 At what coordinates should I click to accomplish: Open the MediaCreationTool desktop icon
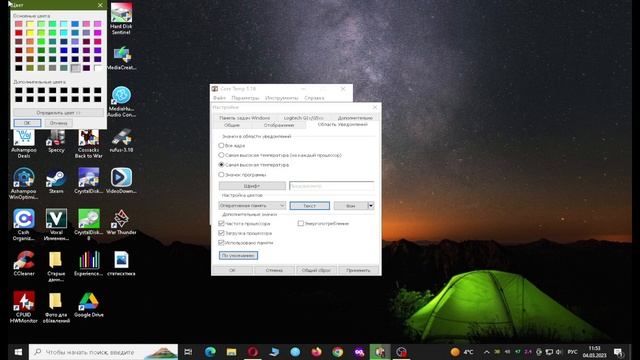pos(121,58)
